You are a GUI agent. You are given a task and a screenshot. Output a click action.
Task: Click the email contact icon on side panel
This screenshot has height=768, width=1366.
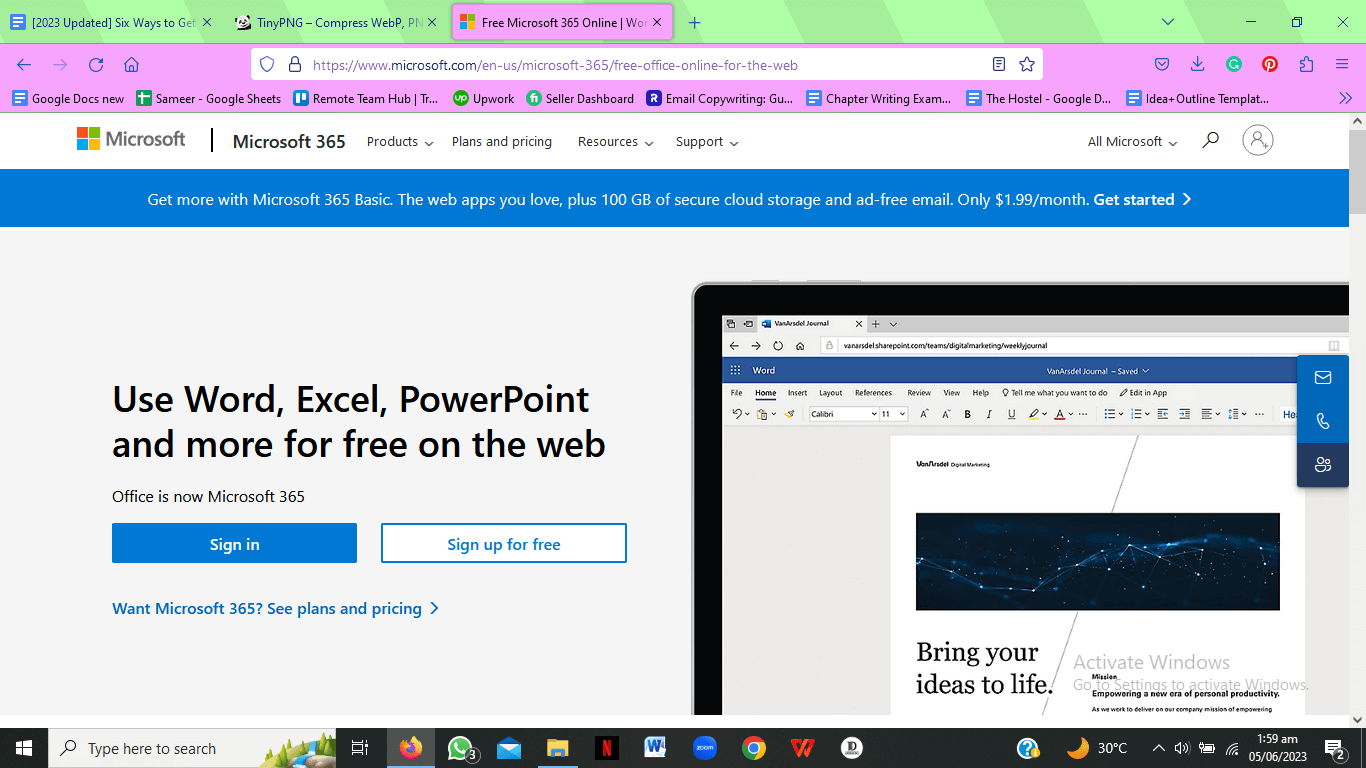pyautogui.click(x=1323, y=378)
